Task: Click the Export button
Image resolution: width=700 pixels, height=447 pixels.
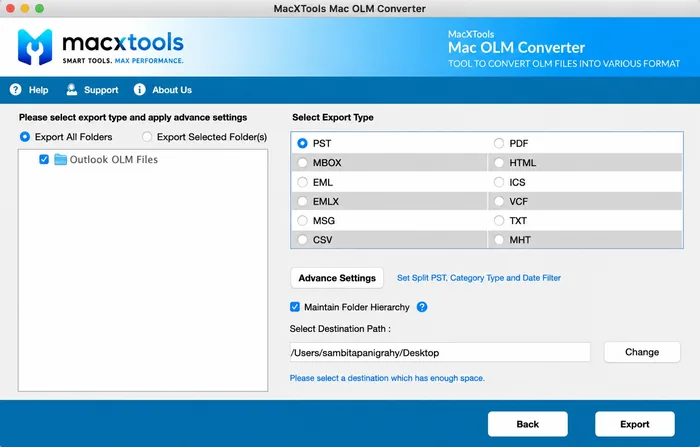Action: (x=634, y=424)
